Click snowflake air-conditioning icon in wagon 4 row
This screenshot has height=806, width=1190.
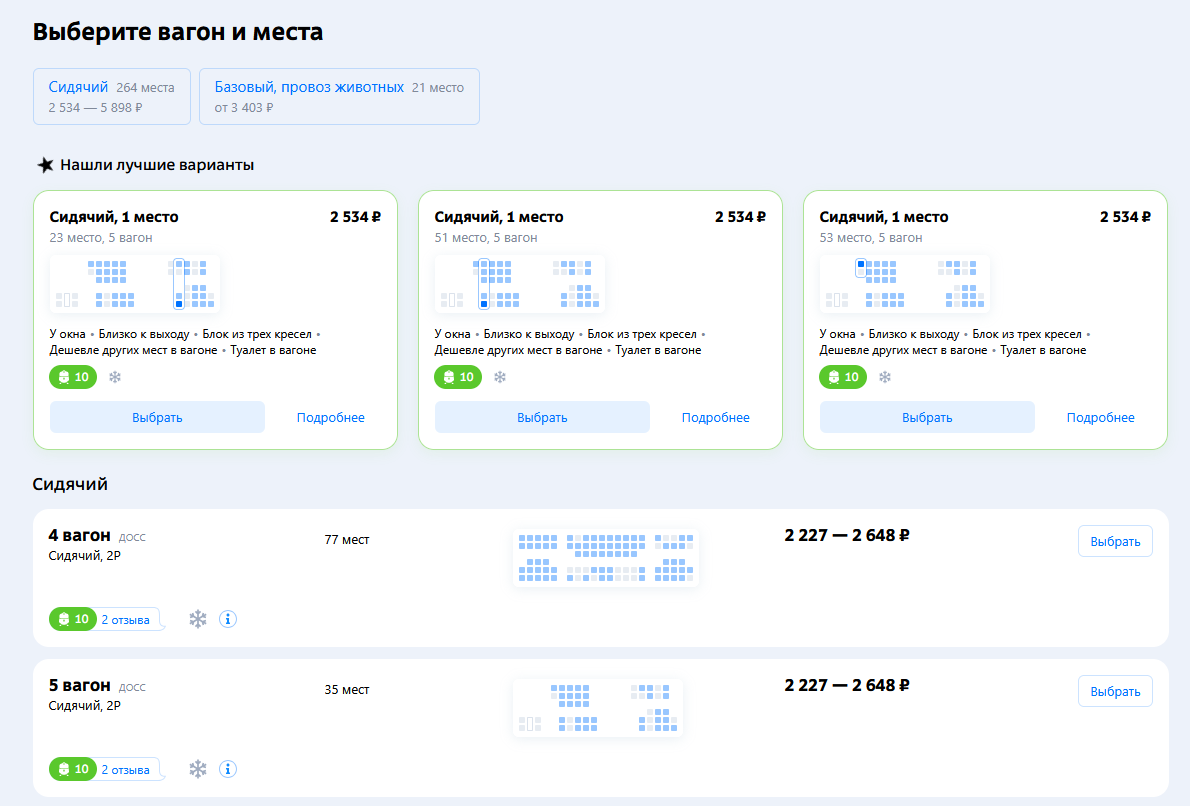198,619
